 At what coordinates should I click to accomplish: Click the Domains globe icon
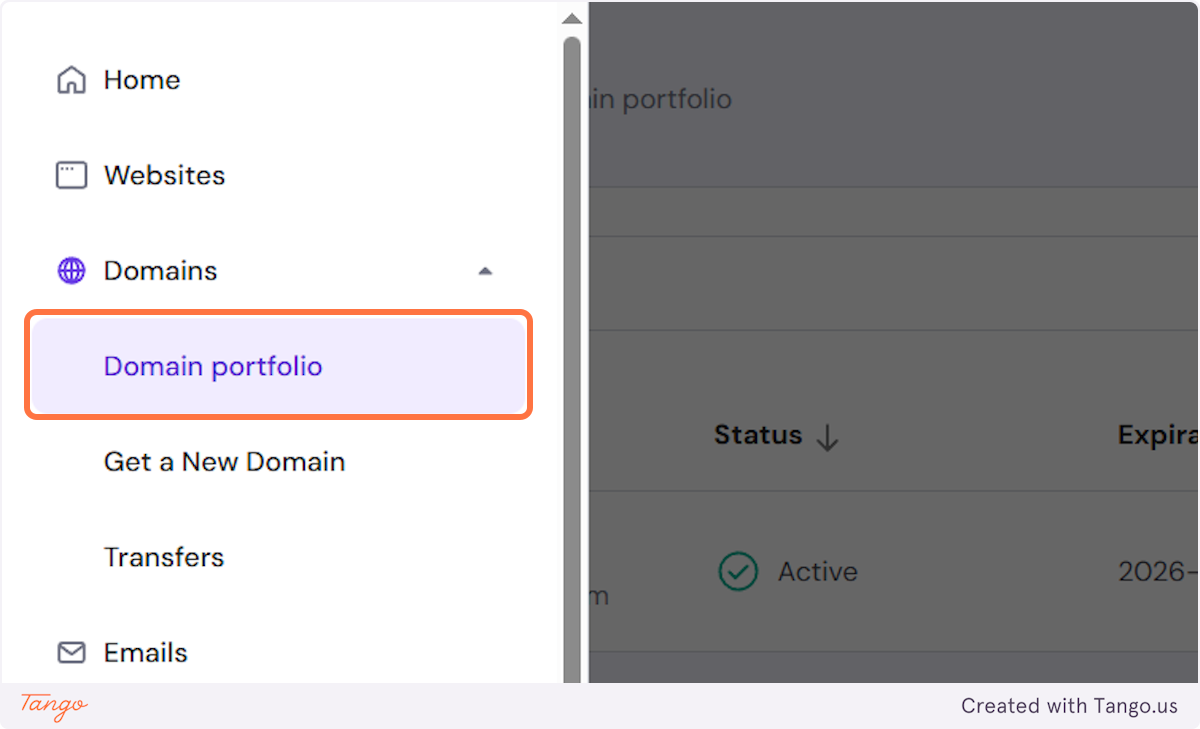[71, 271]
